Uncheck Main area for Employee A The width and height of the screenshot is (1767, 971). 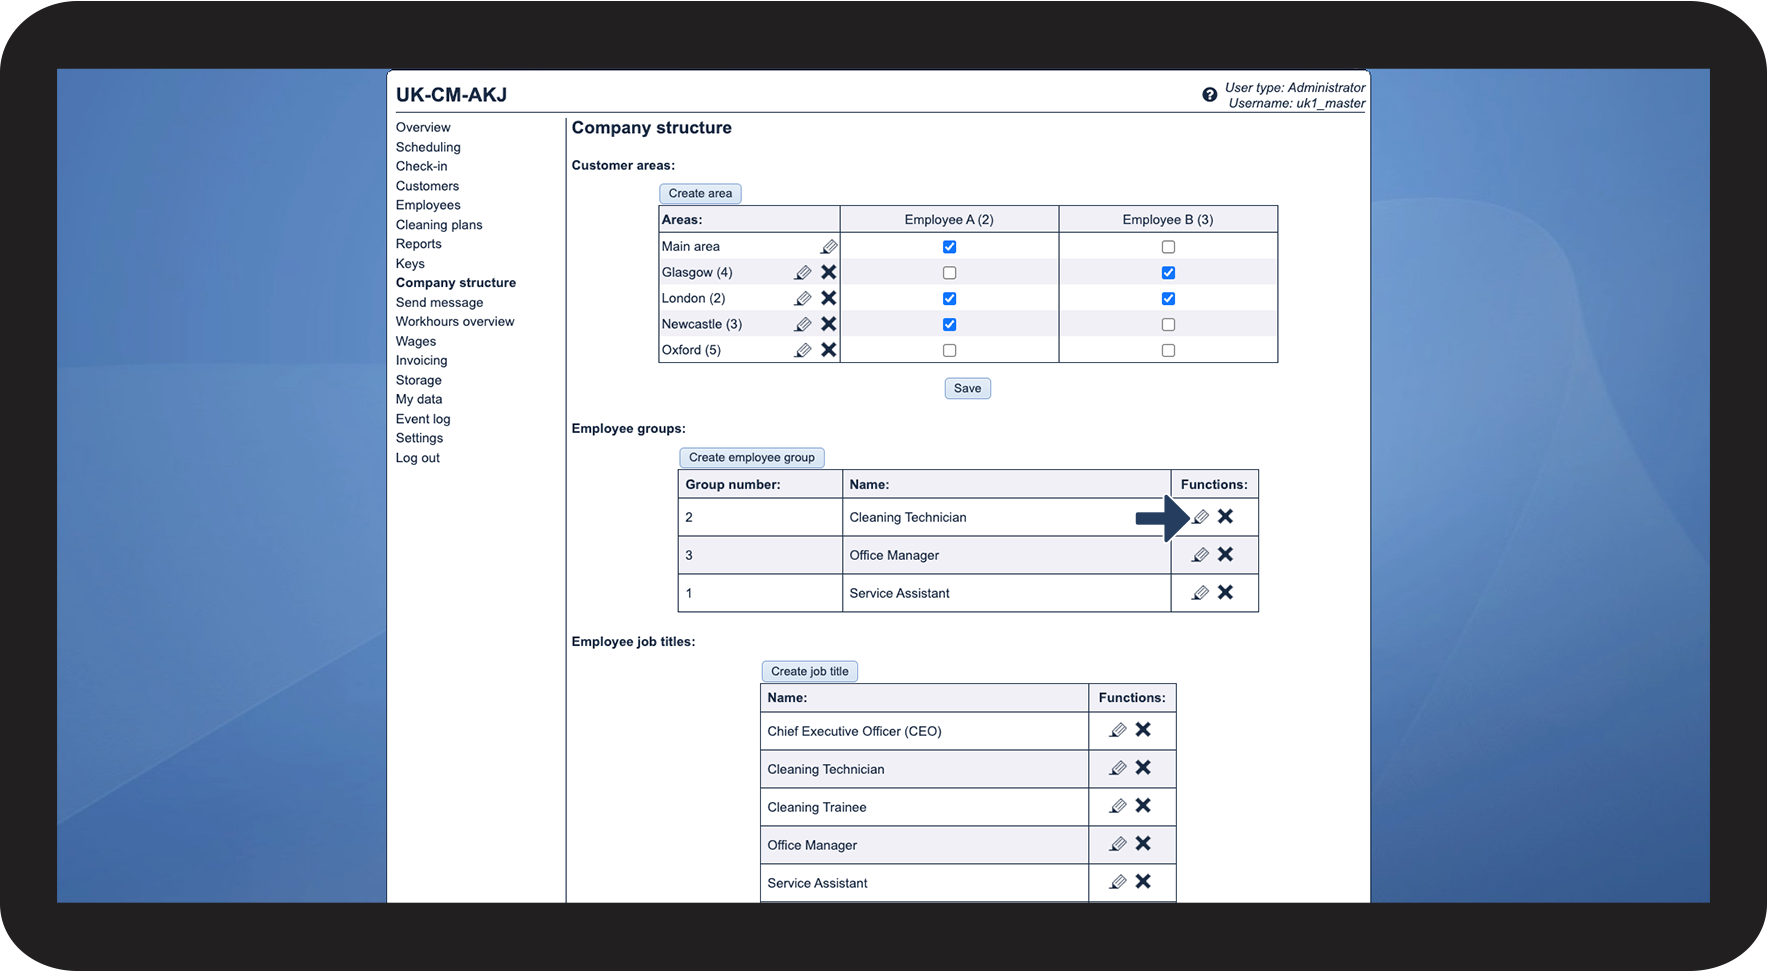tap(949, 247)
